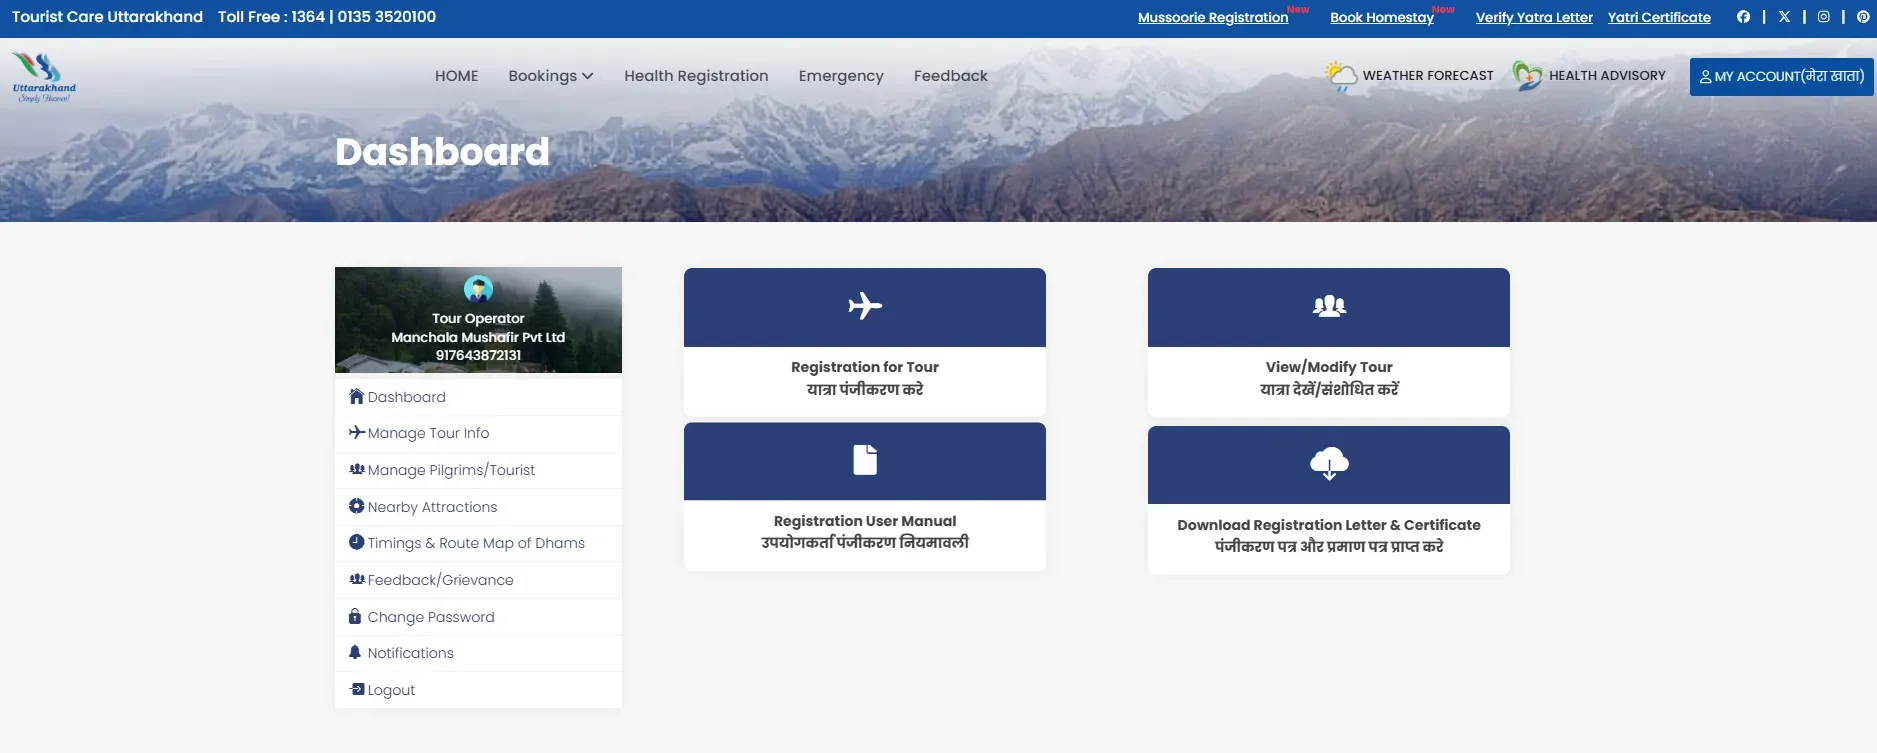Open the Instagram social icon
Image resolution: width=1877 pixels, height=753 pixels.
click(1824, 17)
